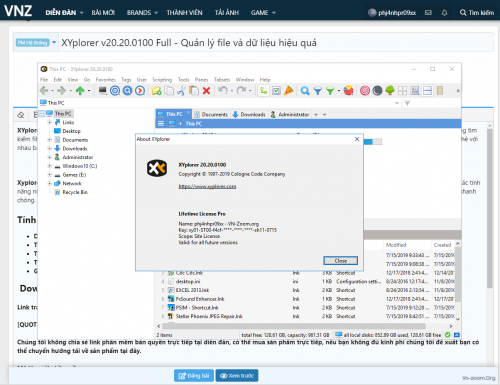Image resolution: width=500 pixels, height=385 pixels.
Task: Add a new tab with plus button
Action: tap(316, 115)
